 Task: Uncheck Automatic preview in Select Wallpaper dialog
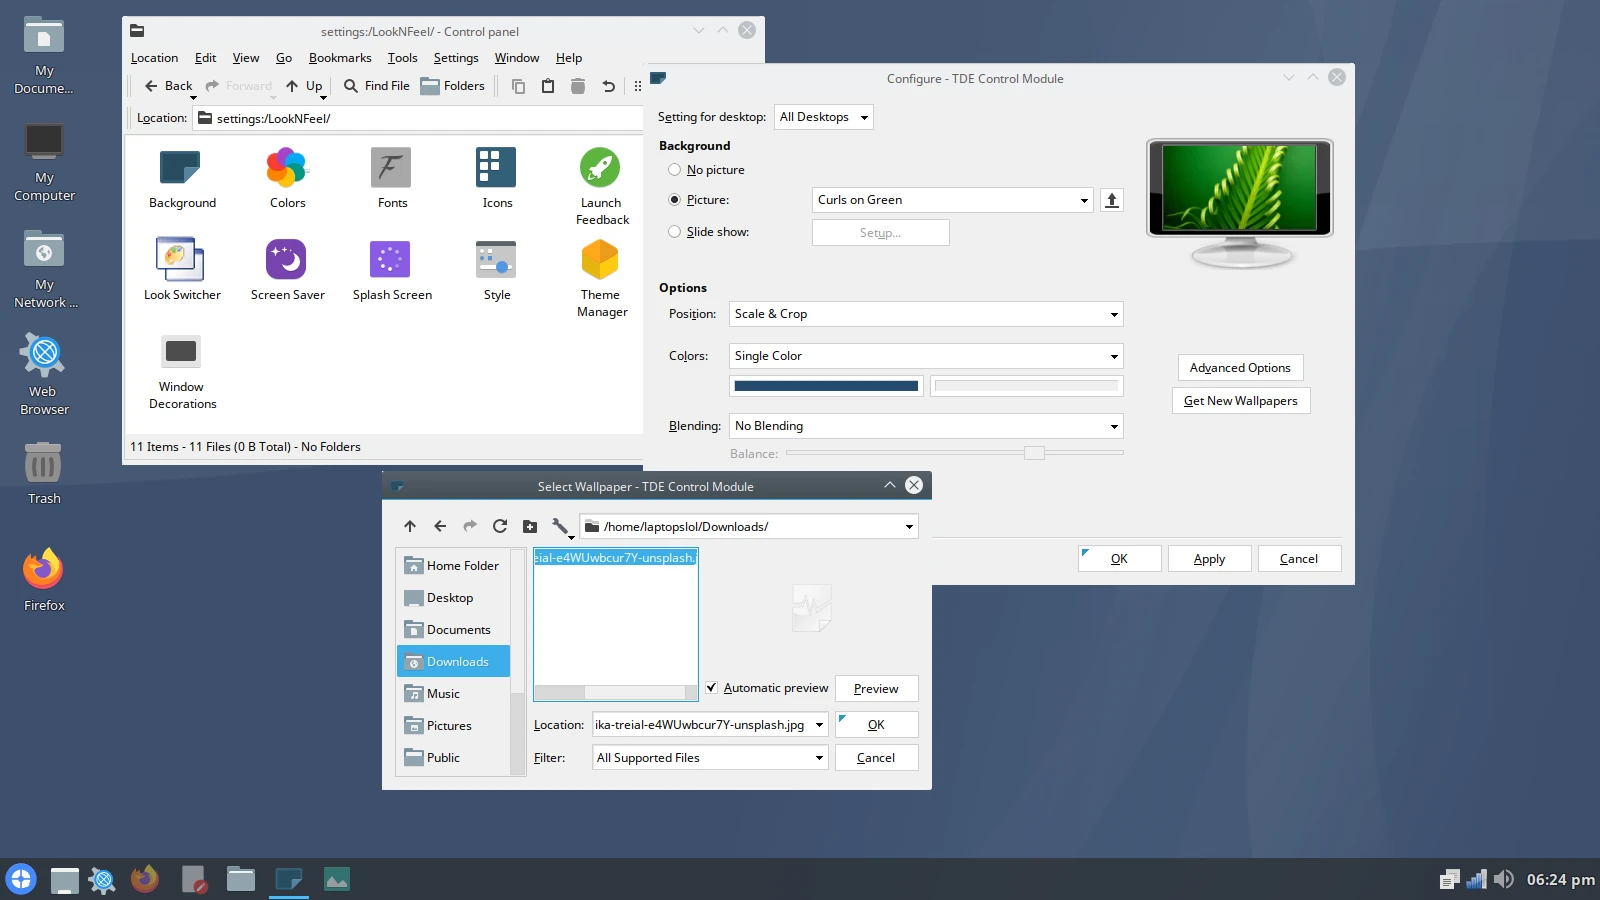(711, 688)
